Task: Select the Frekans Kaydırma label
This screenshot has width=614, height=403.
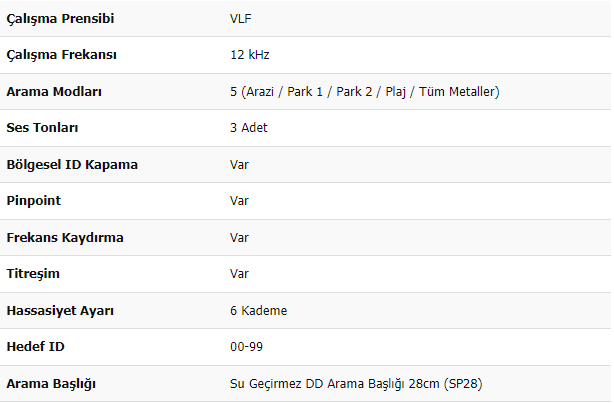Action: coord(65,238)
